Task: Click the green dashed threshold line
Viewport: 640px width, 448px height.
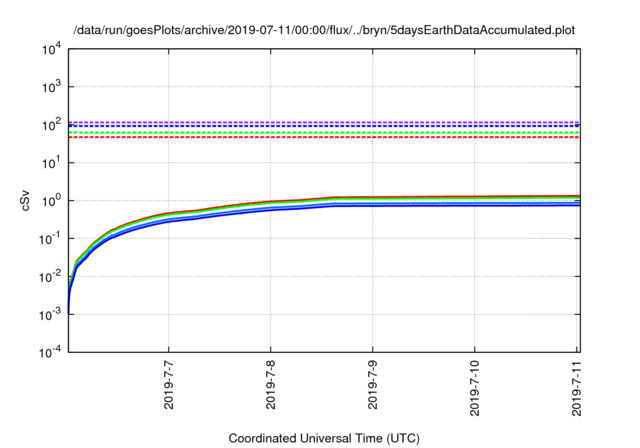Action: [x=324, y=133]
